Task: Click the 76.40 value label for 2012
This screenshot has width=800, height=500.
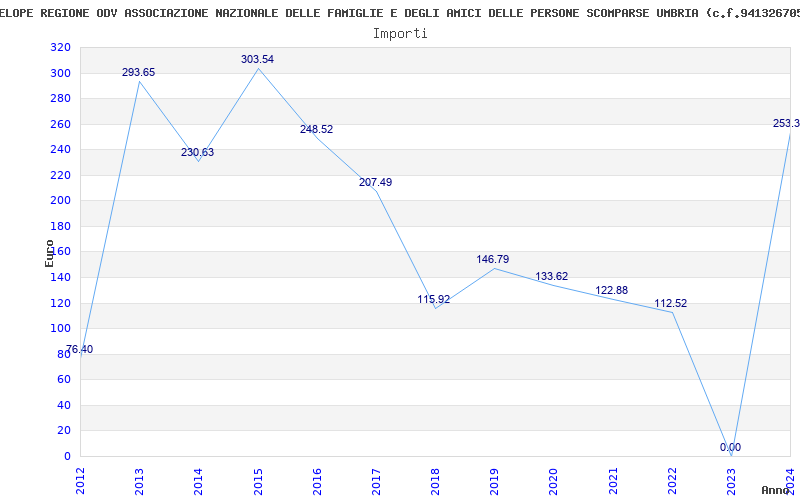Action: coord(80,349)
